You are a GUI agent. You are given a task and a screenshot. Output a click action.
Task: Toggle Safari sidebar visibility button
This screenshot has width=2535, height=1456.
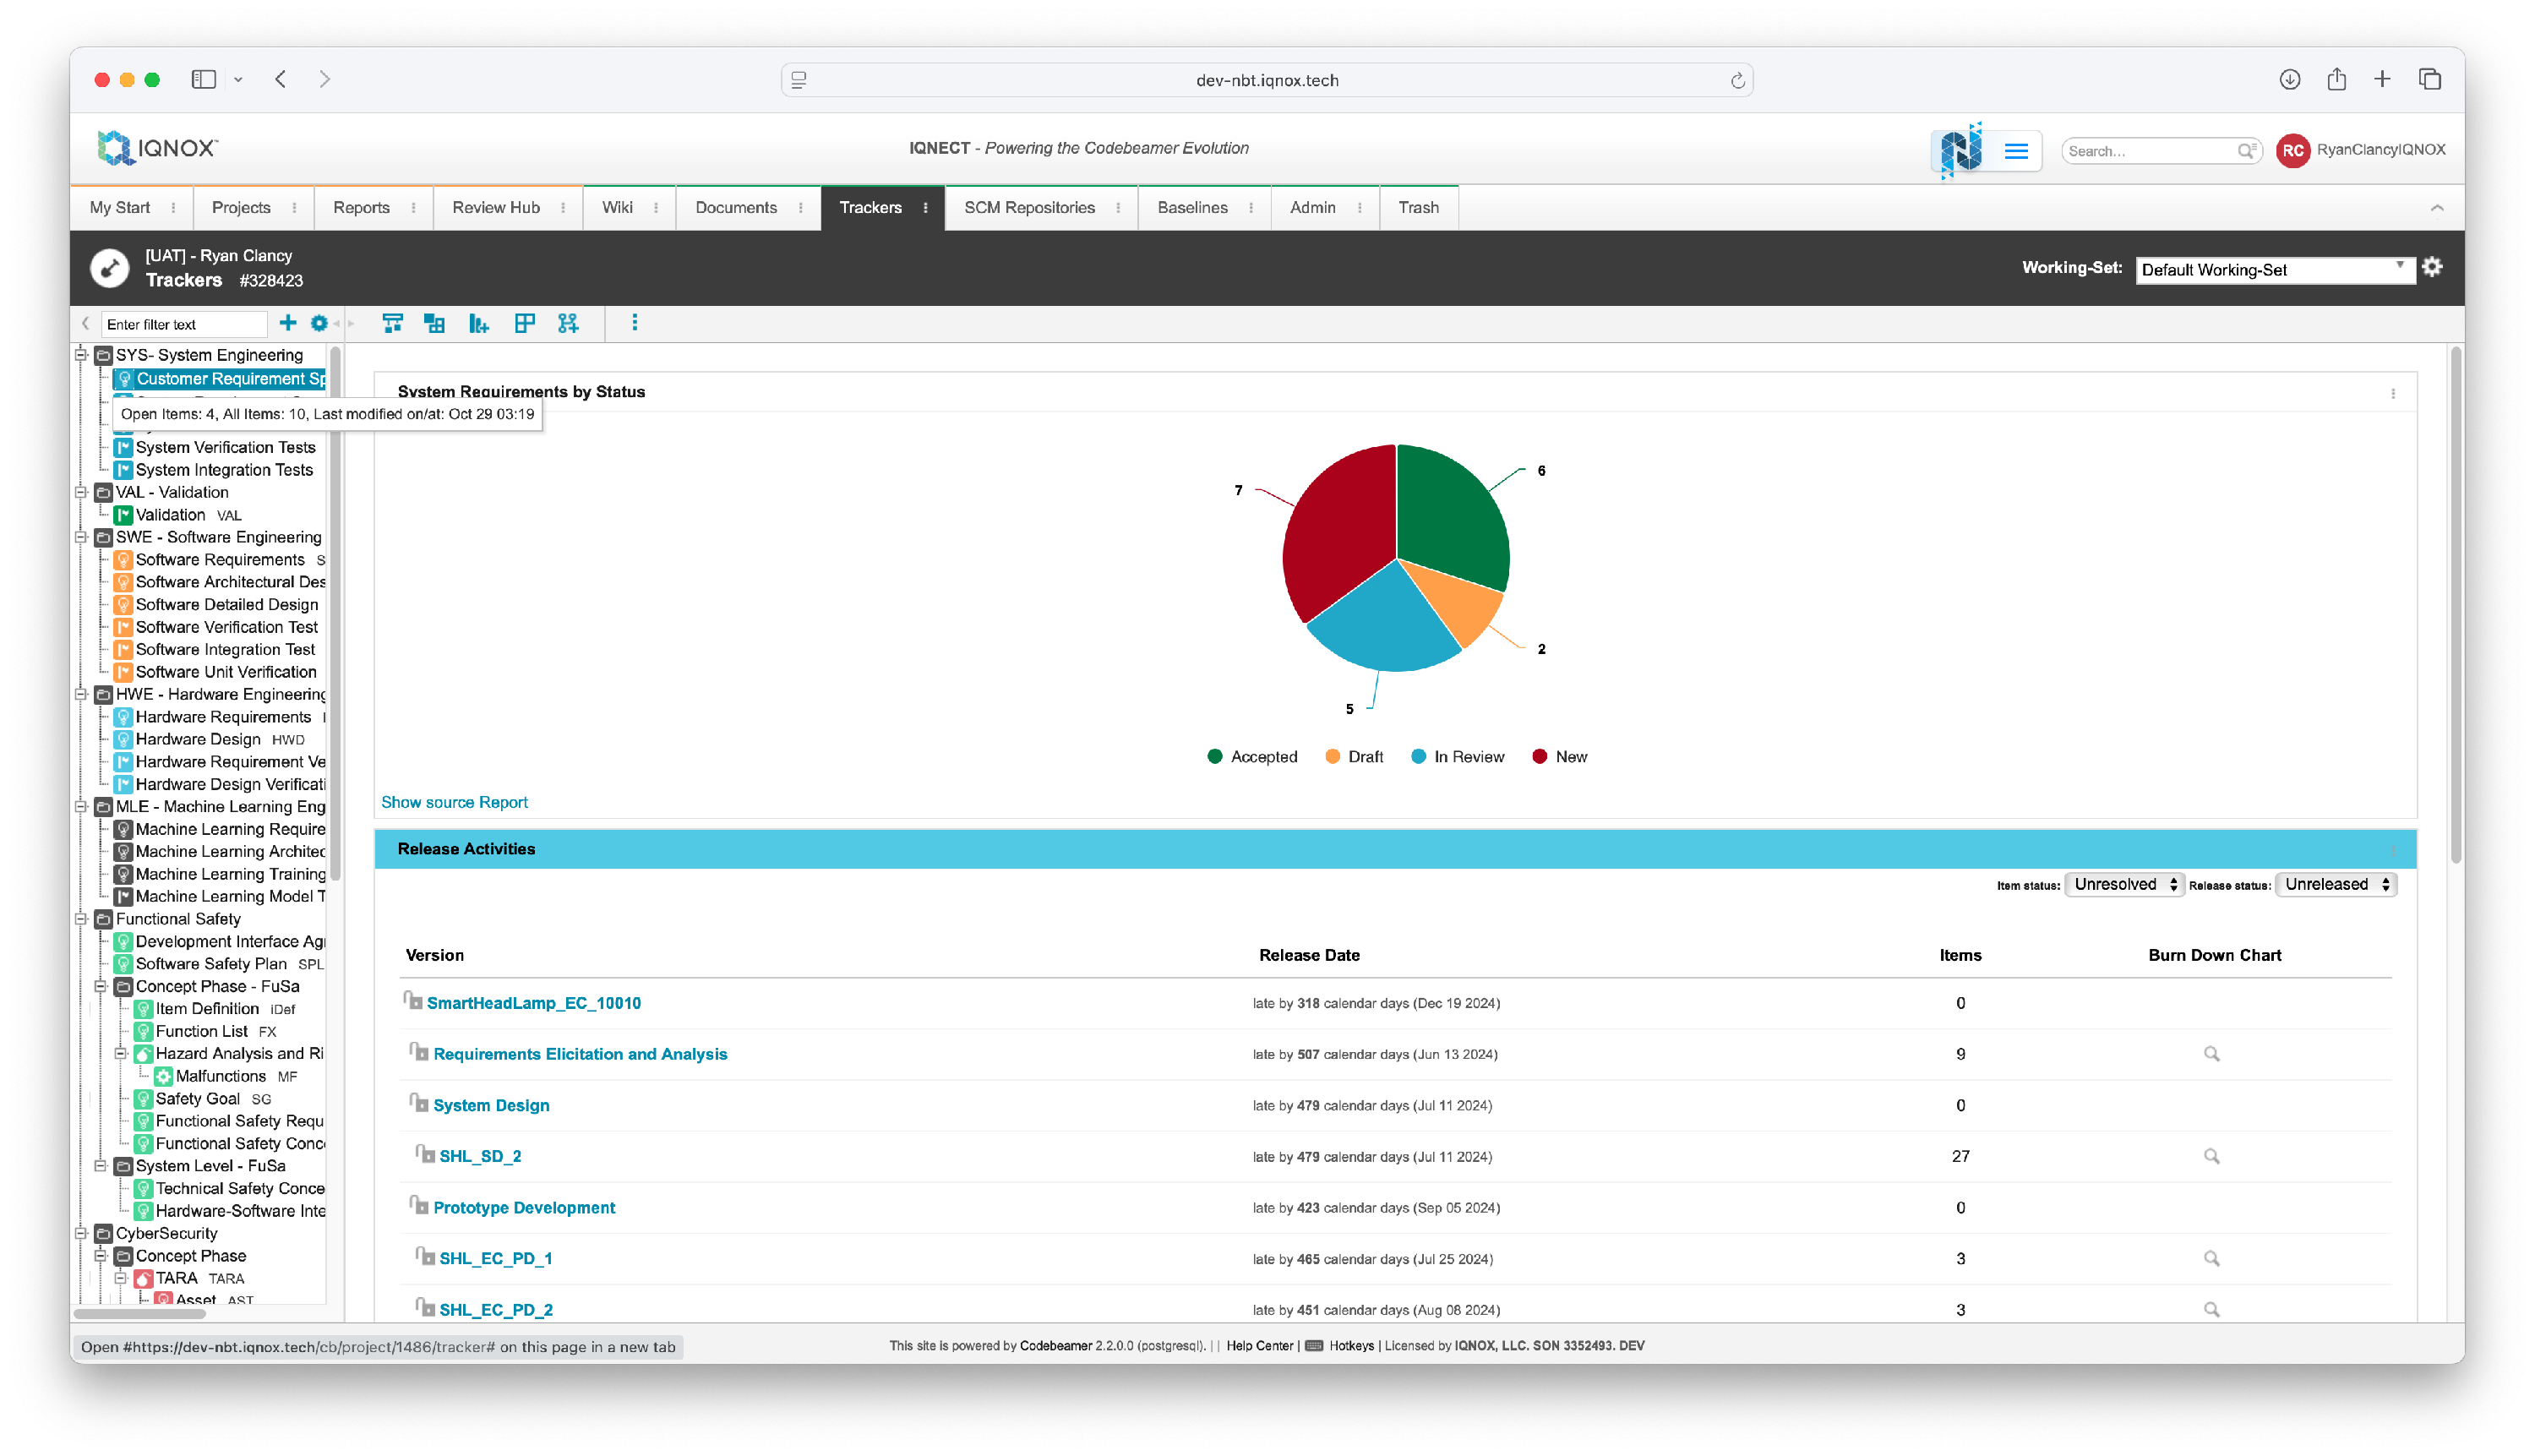[204, 79]
